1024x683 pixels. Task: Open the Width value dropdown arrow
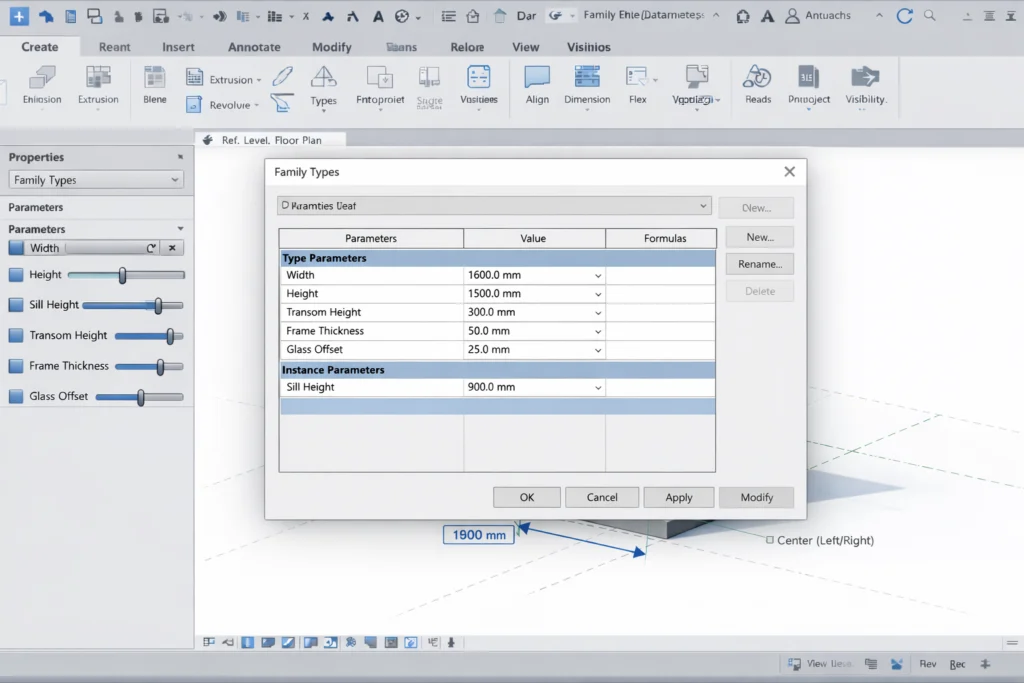pyautogui.click(x=598, y=275)
